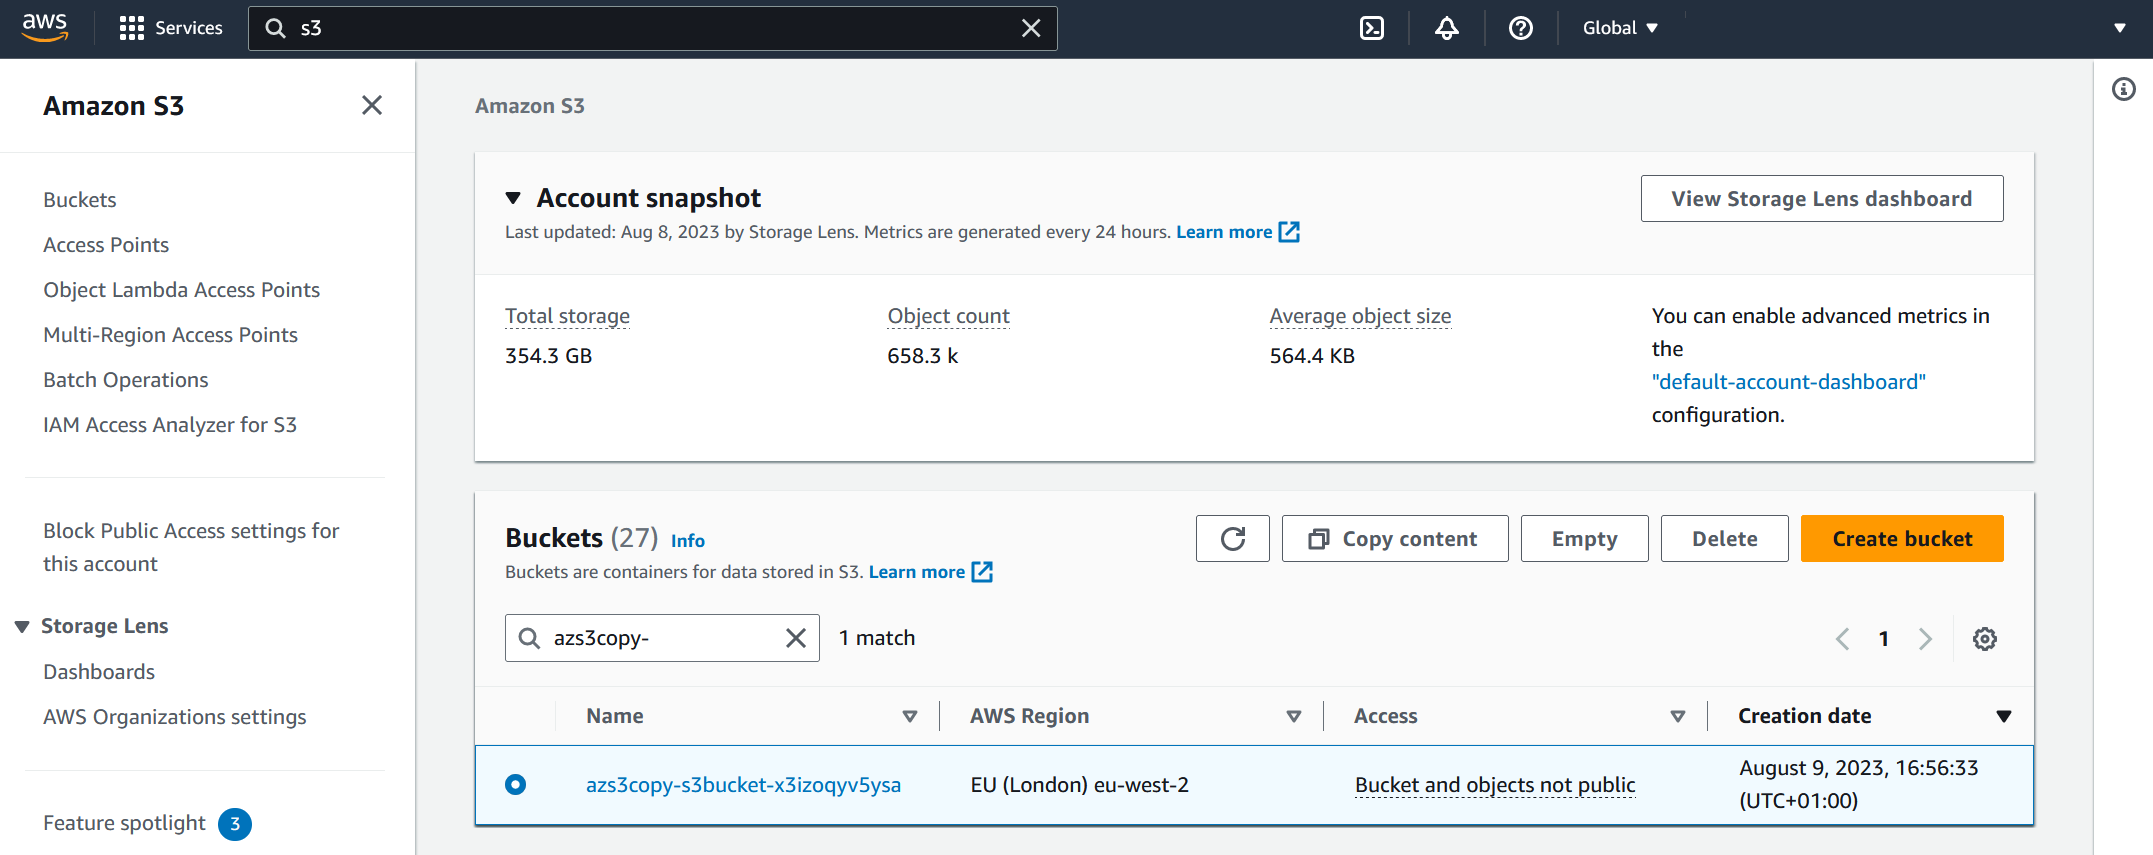Open the notifications bell
This screenshot has width=2153, height=855.
pos(1446,28)
